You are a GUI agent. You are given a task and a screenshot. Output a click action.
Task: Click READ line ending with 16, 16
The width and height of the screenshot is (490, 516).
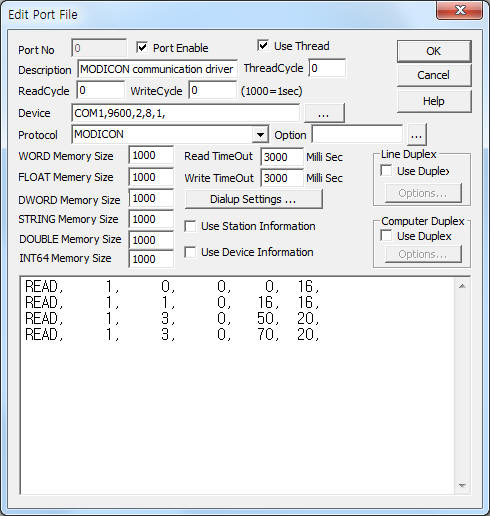click(x=172, y=302)
